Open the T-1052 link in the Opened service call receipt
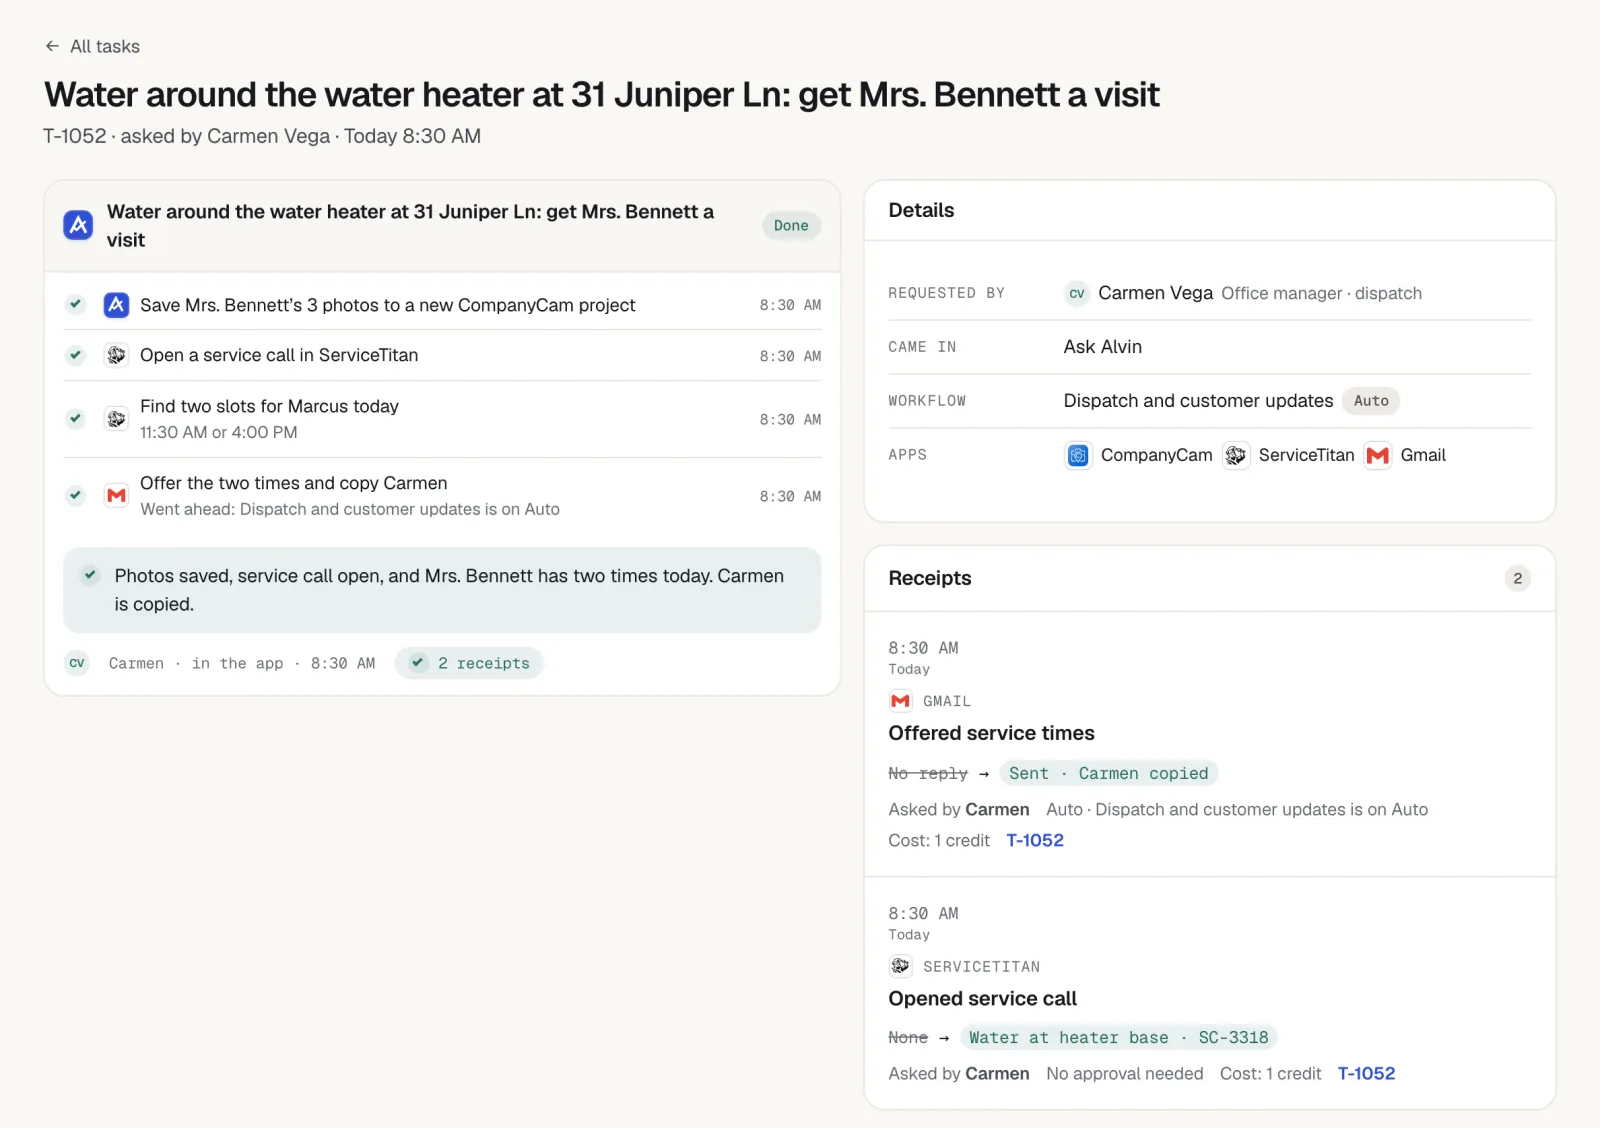 pyautogui.click(x=1366, y=1073)
